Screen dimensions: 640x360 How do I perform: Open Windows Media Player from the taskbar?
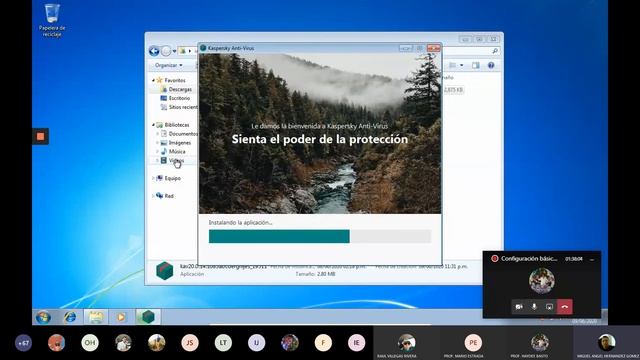tap(121, 317)
